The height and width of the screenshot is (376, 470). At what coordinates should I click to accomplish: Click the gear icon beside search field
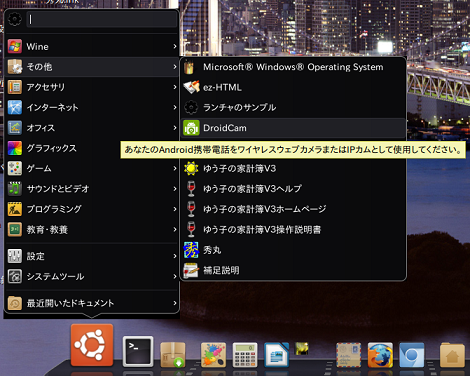click(15, 19)
